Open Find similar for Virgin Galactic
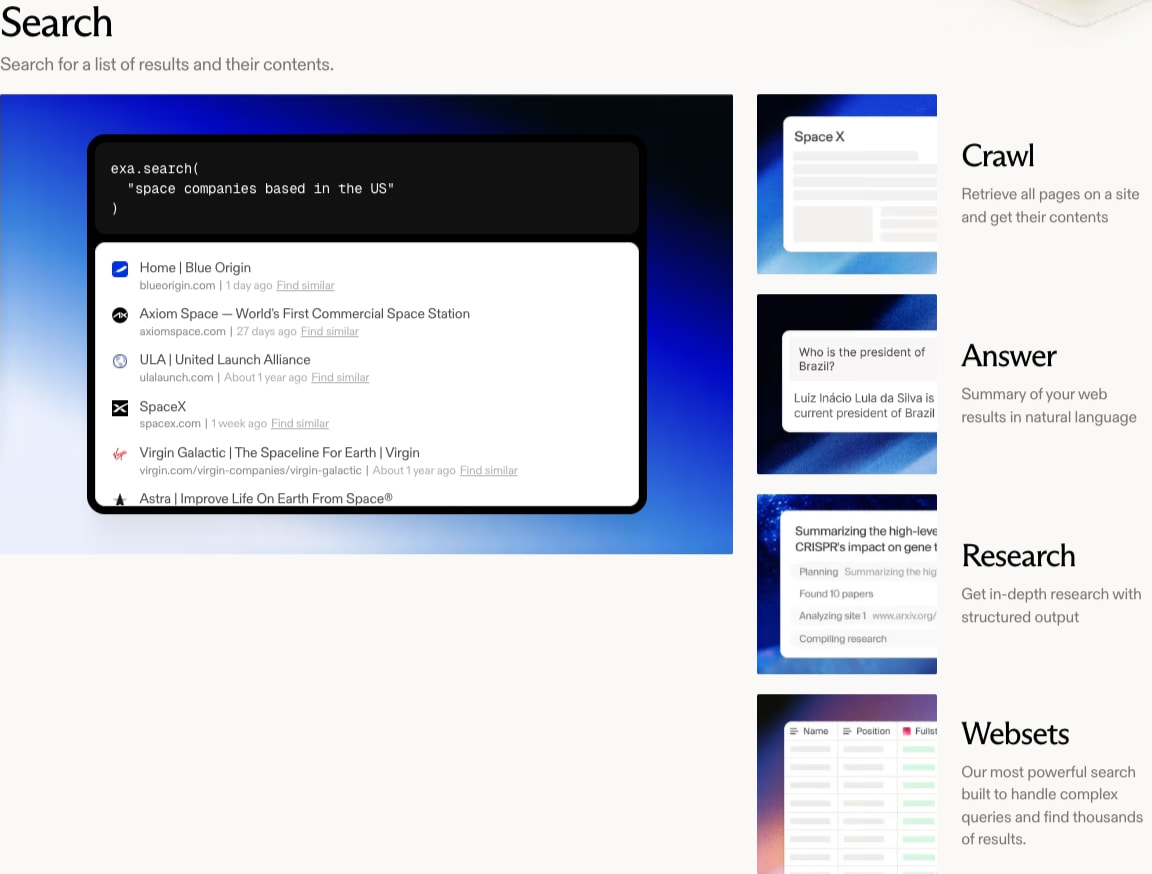 pos(489,470)
